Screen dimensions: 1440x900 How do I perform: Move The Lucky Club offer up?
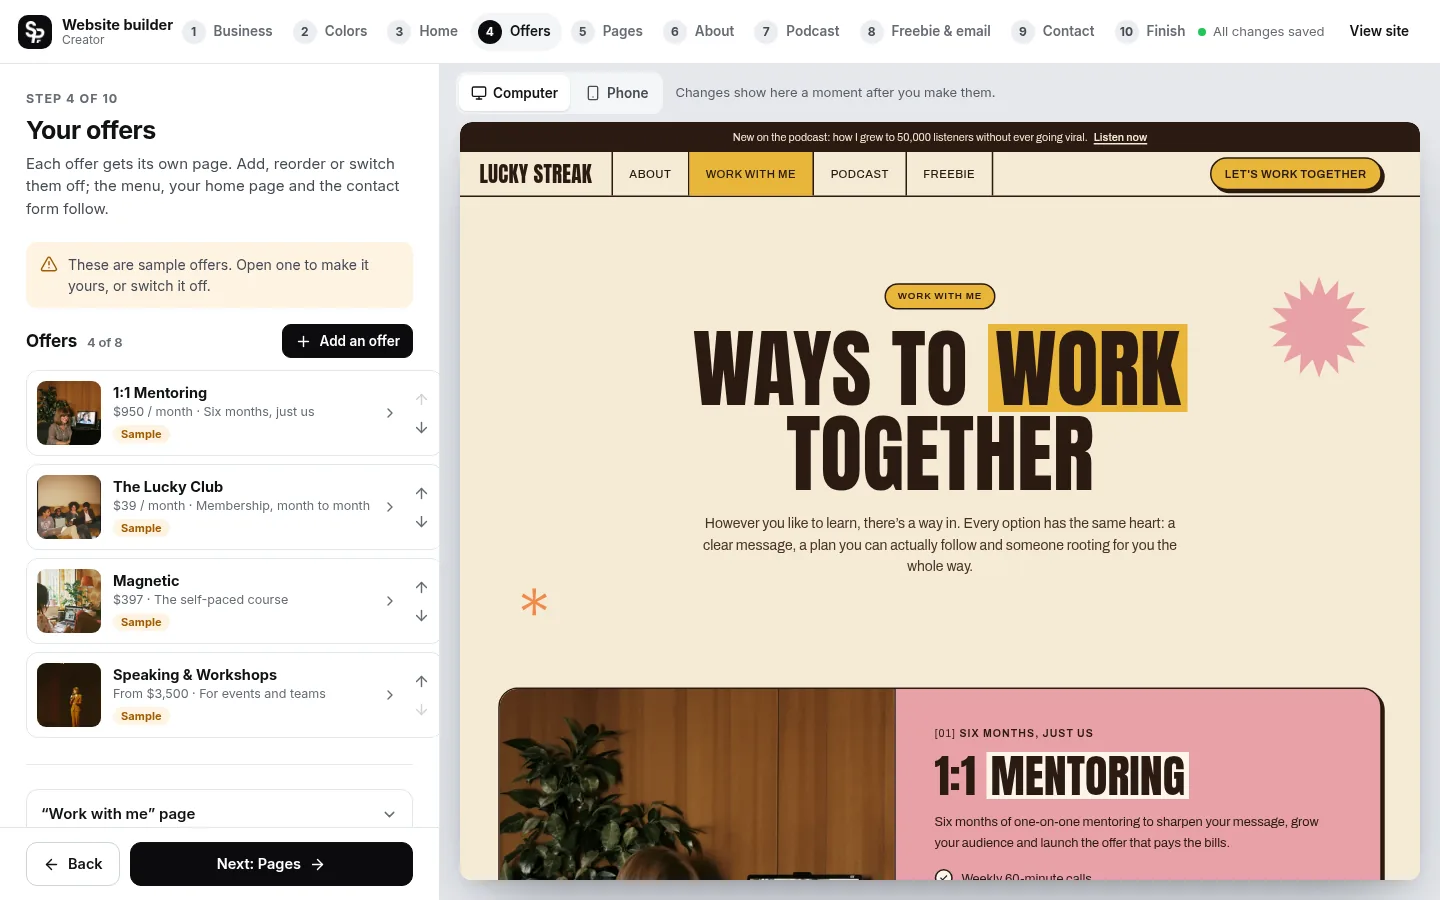422,493
